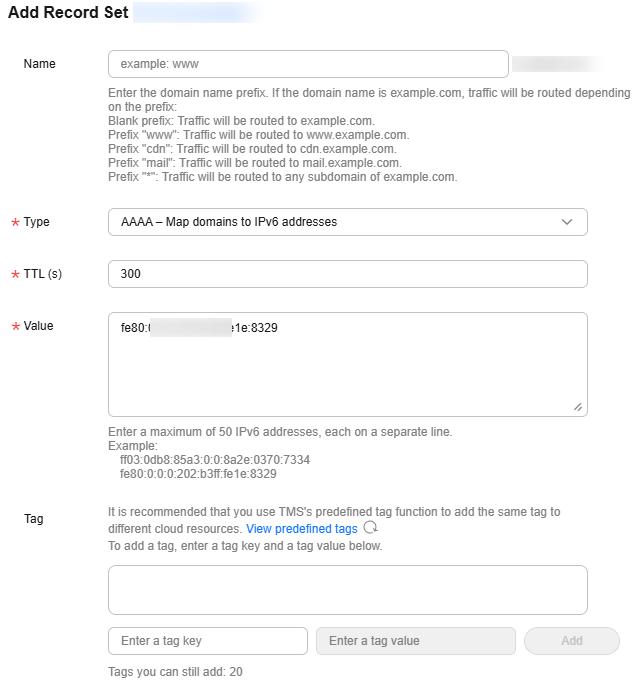Click the Prefix "www" routing hint line
This screenshot has width=642, height=689.
258,135
